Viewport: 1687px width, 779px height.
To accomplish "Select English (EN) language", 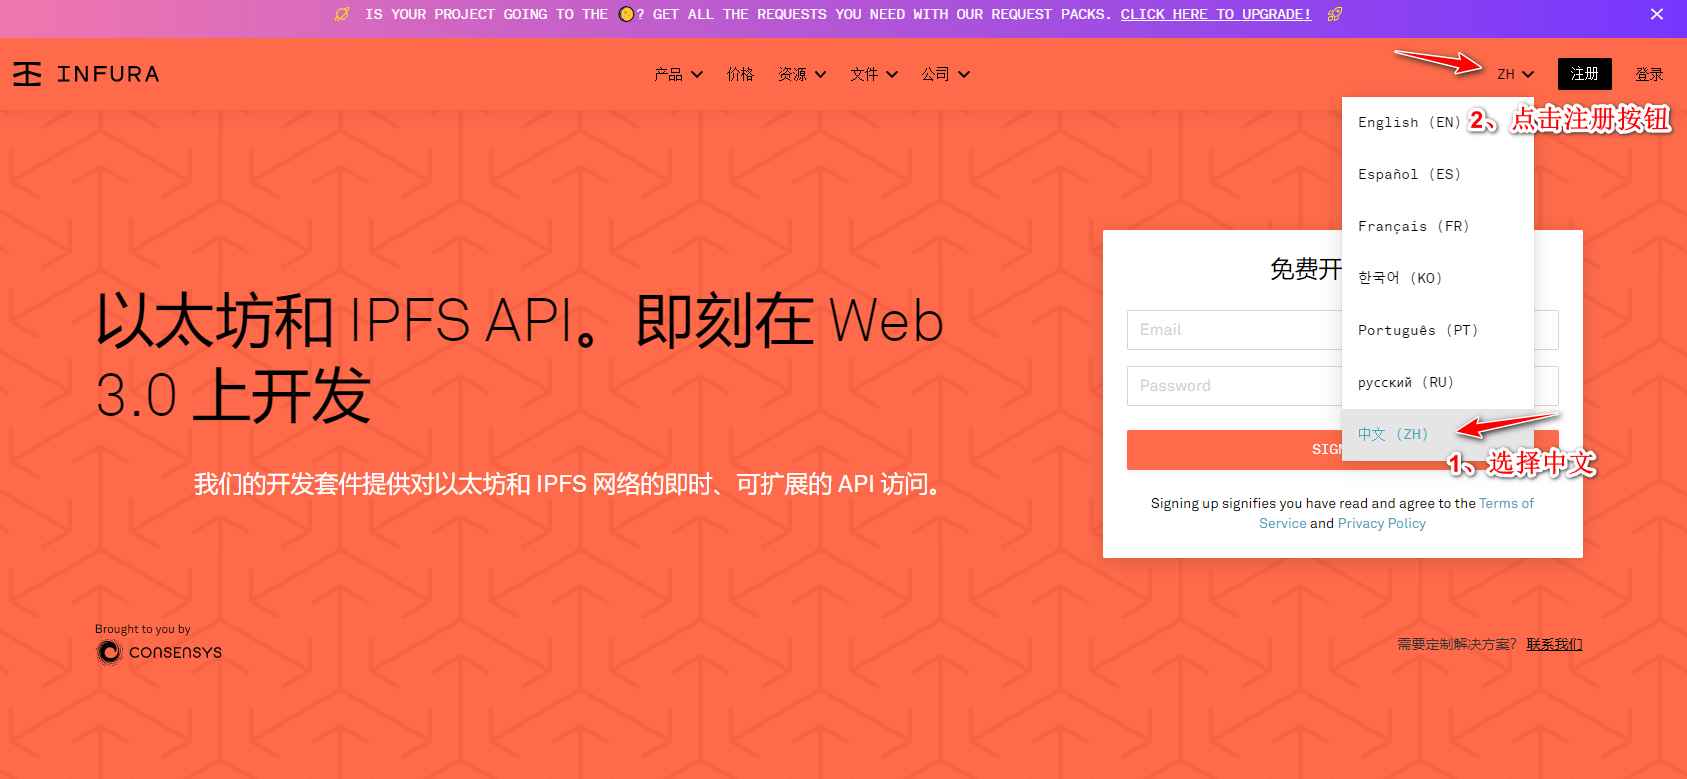I will coord(1438,122).
